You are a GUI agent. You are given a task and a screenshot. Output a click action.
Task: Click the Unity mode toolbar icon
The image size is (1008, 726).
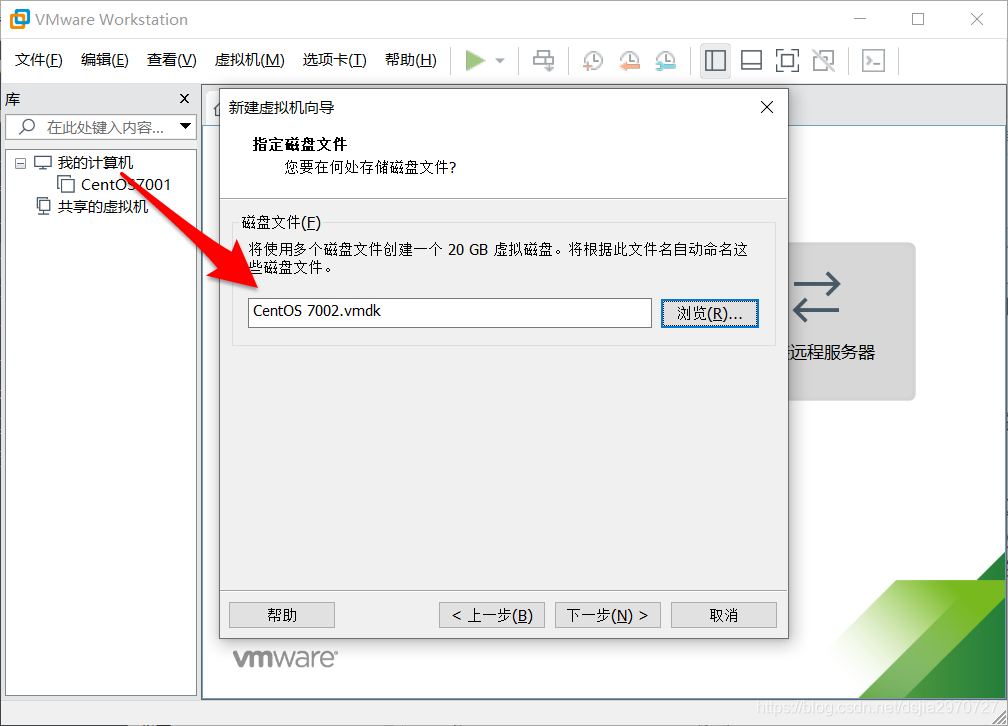pos(824,60)
